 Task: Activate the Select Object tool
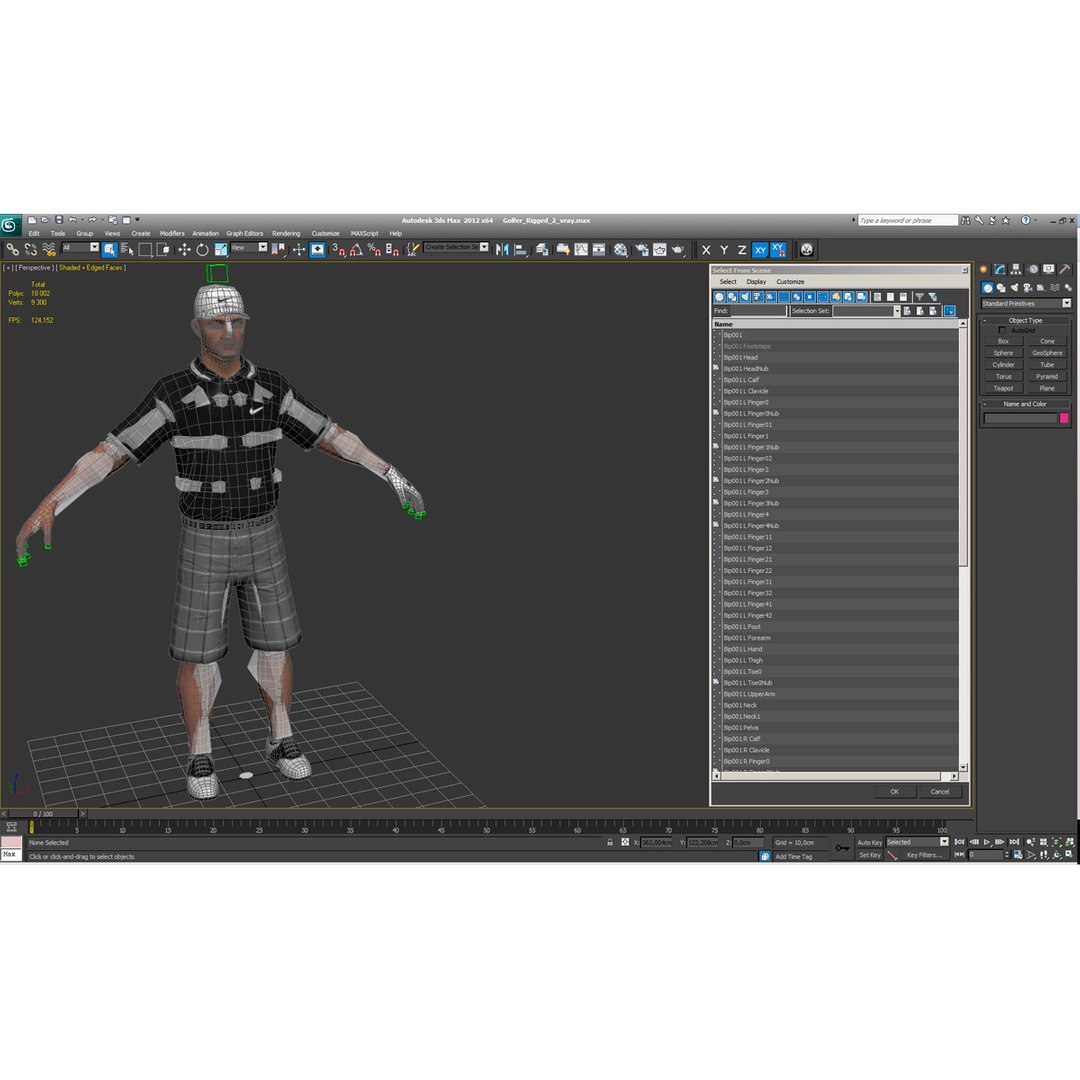click(110, 249)
